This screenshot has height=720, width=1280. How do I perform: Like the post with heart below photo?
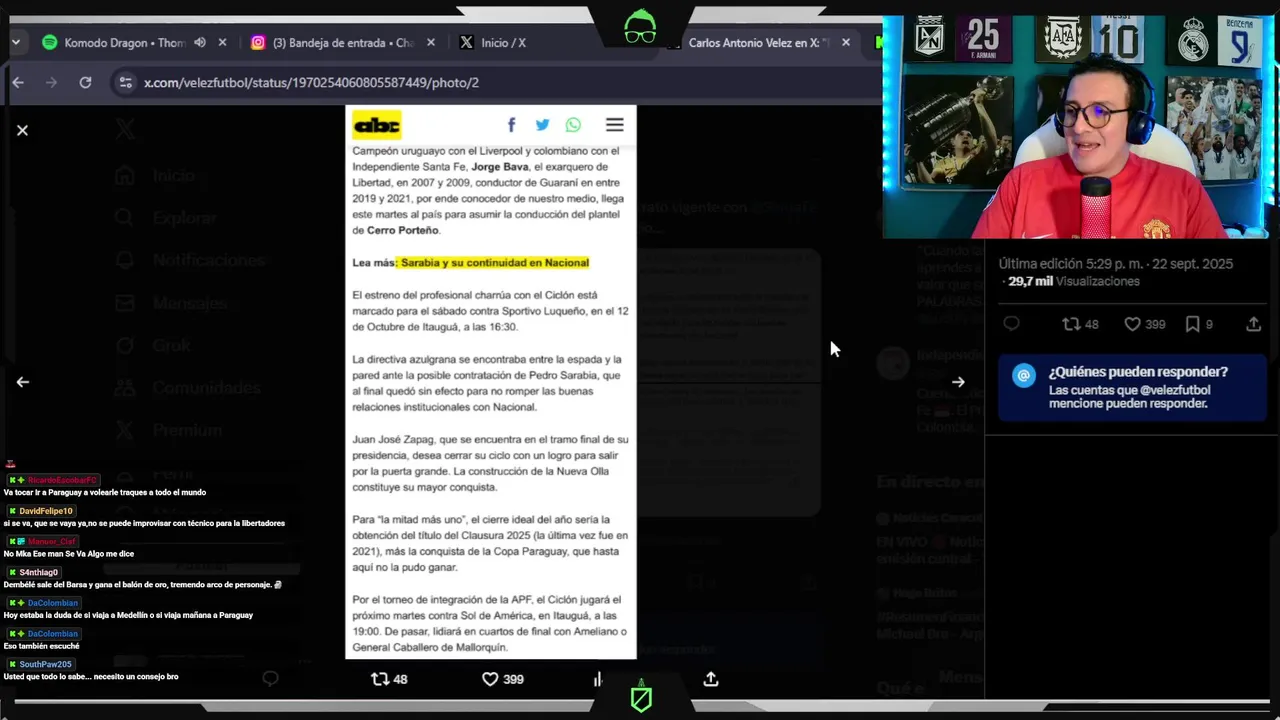[x=490, y=679]
